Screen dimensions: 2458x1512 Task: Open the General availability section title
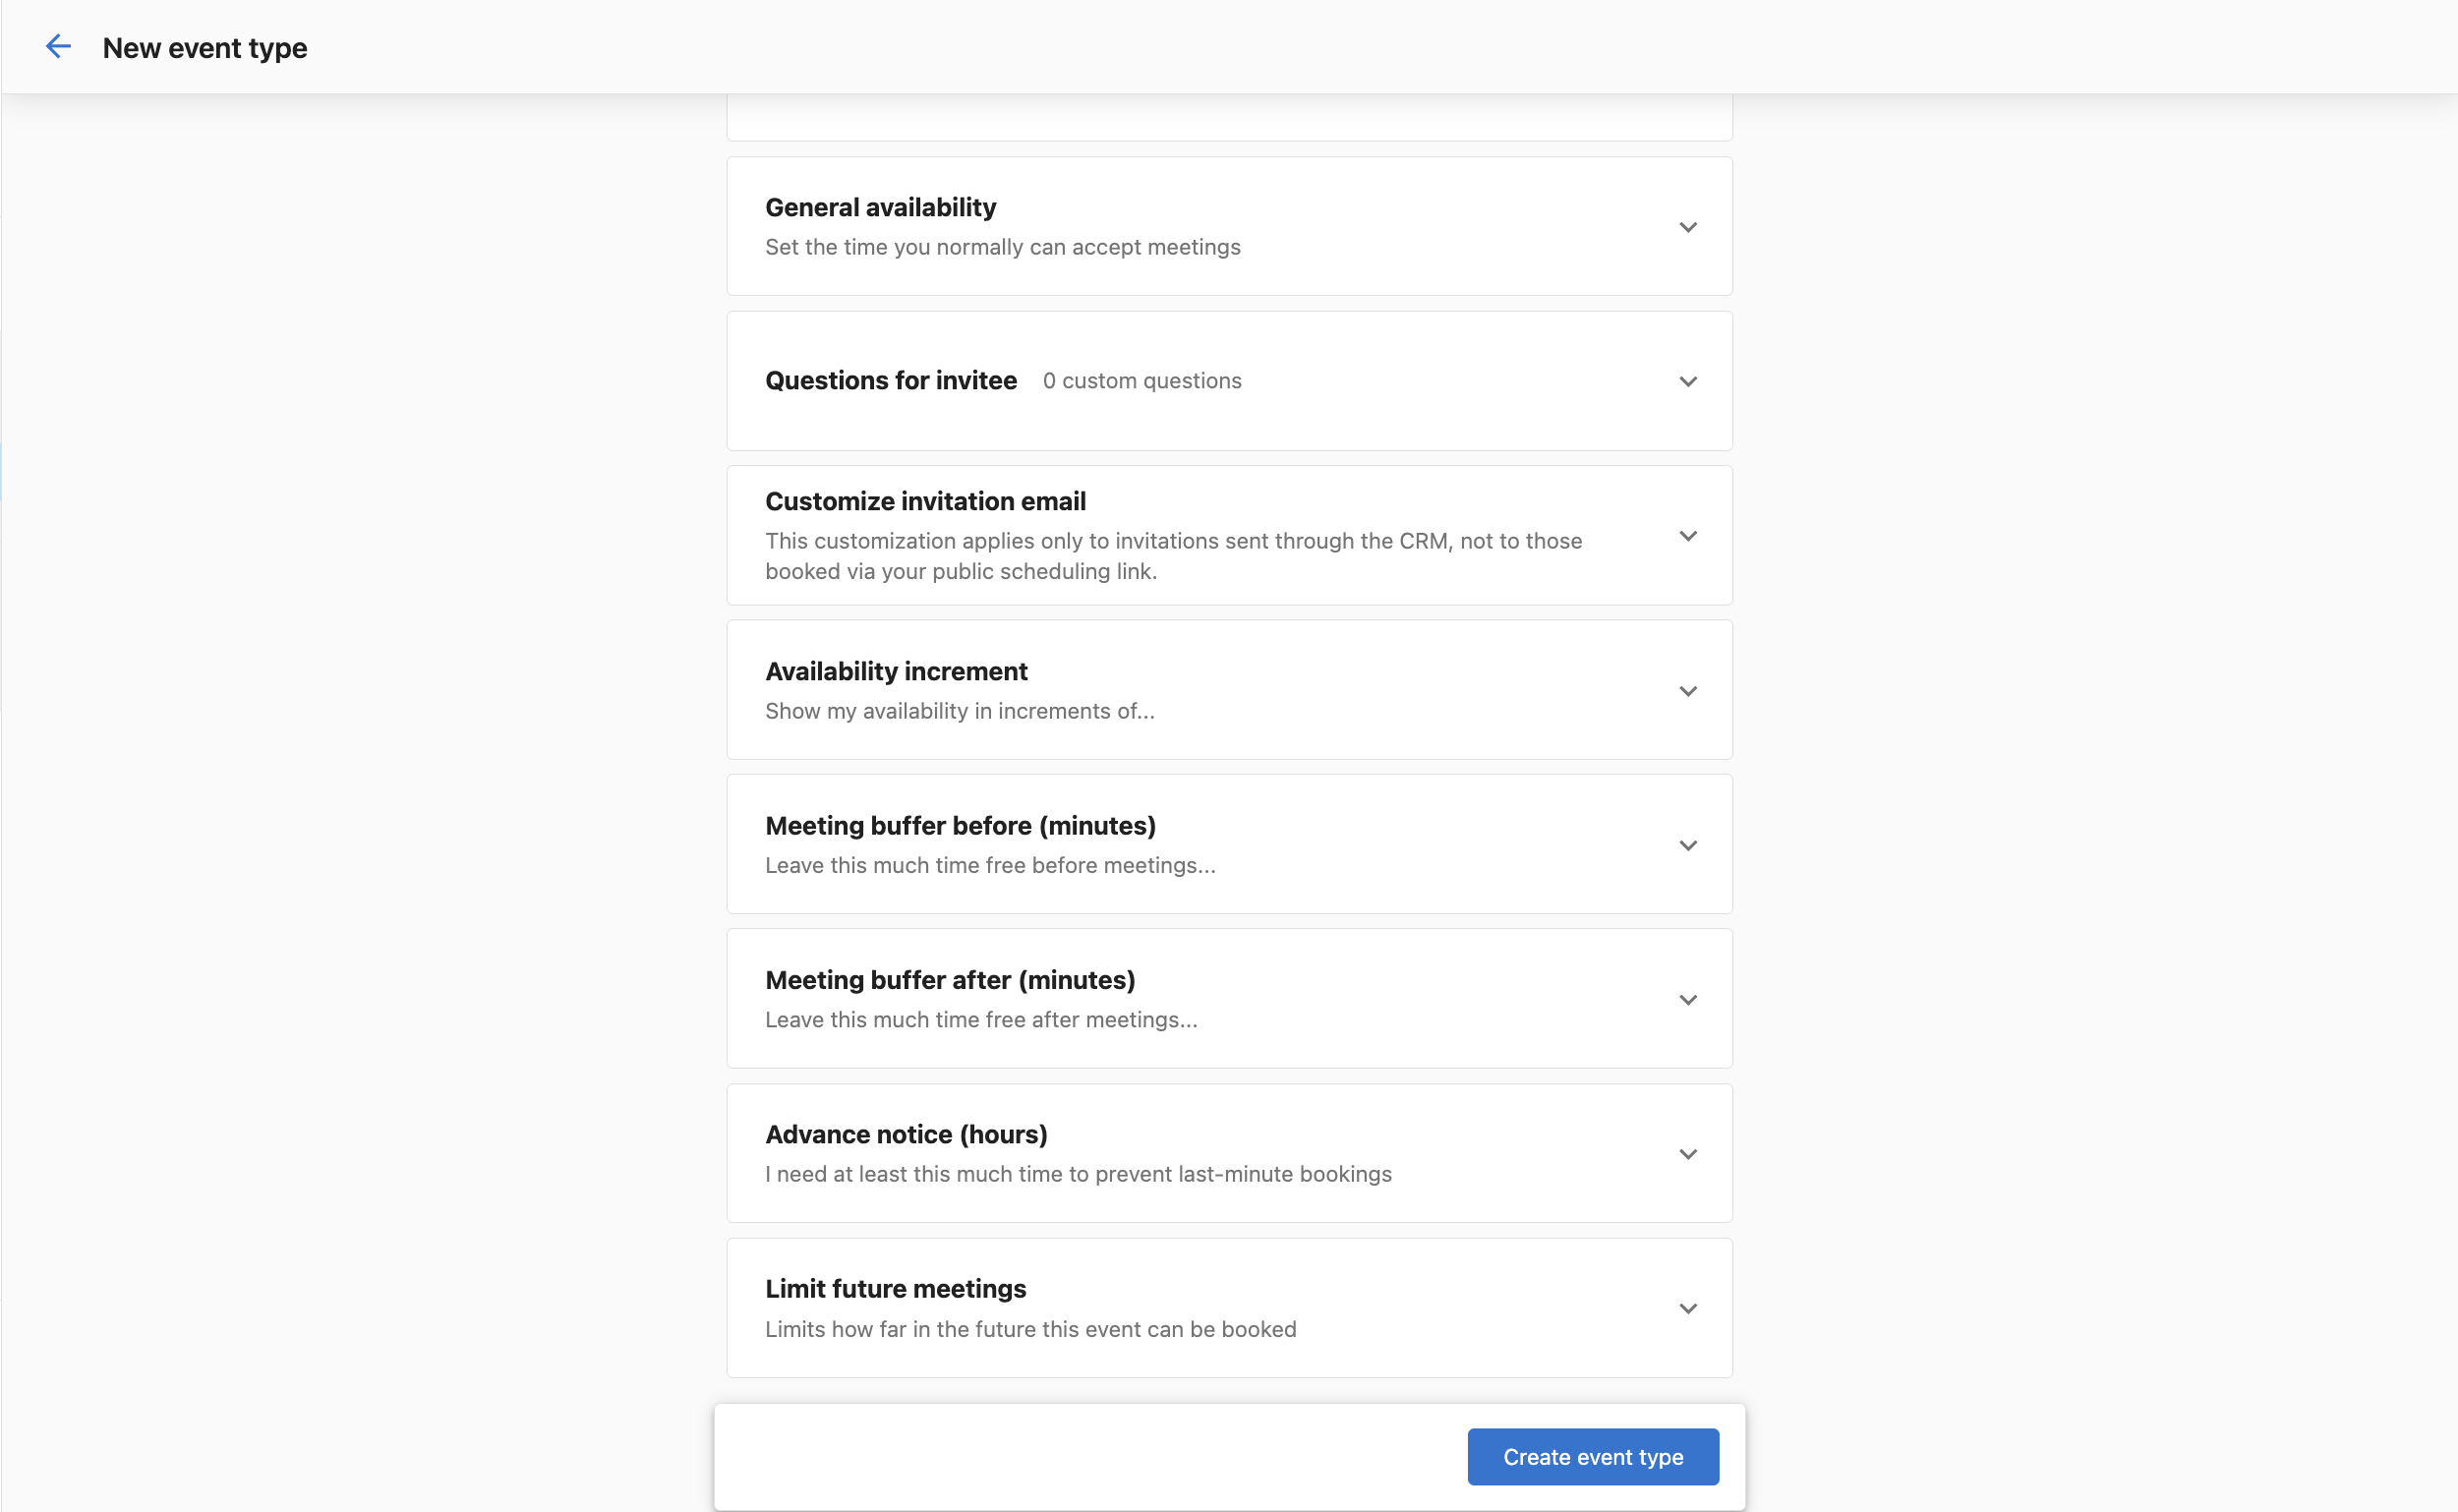tap(880, 207)
